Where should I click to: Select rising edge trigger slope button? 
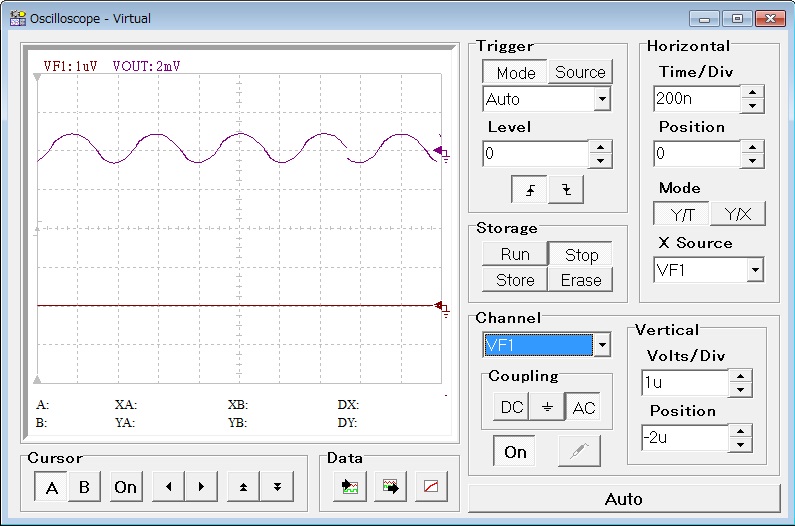[x=529, y=190]
